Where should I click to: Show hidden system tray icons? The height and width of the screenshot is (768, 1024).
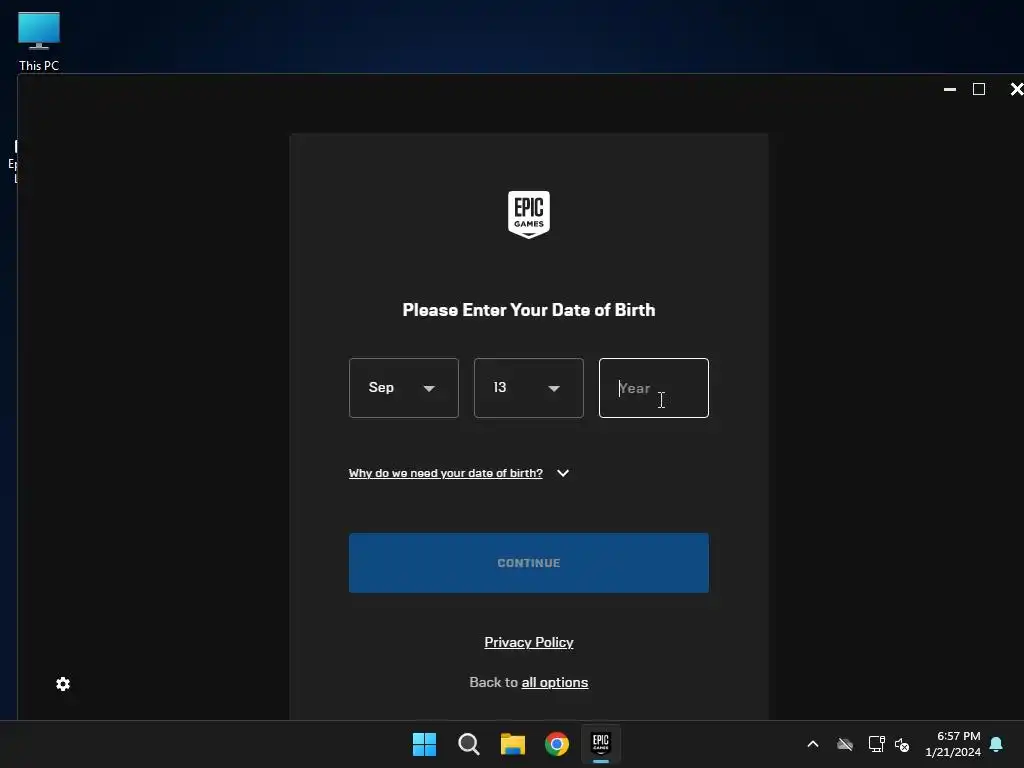813,744
